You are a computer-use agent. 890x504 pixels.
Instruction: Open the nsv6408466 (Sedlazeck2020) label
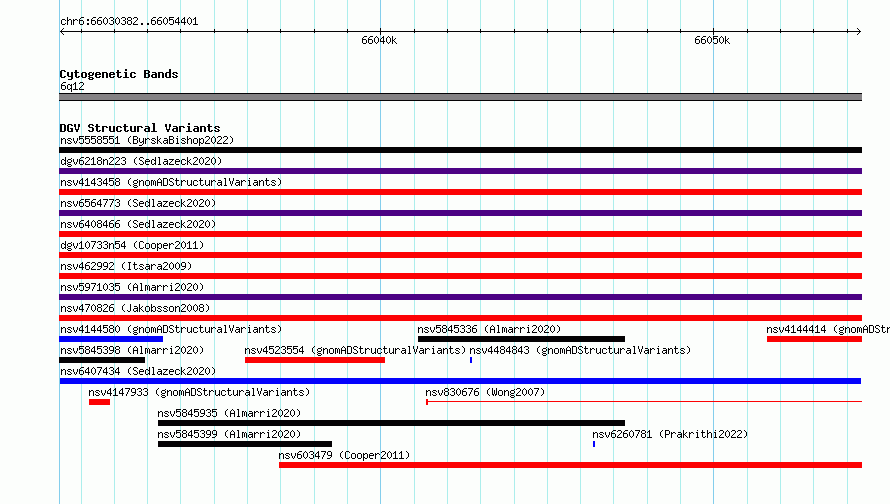pos(138,224)
